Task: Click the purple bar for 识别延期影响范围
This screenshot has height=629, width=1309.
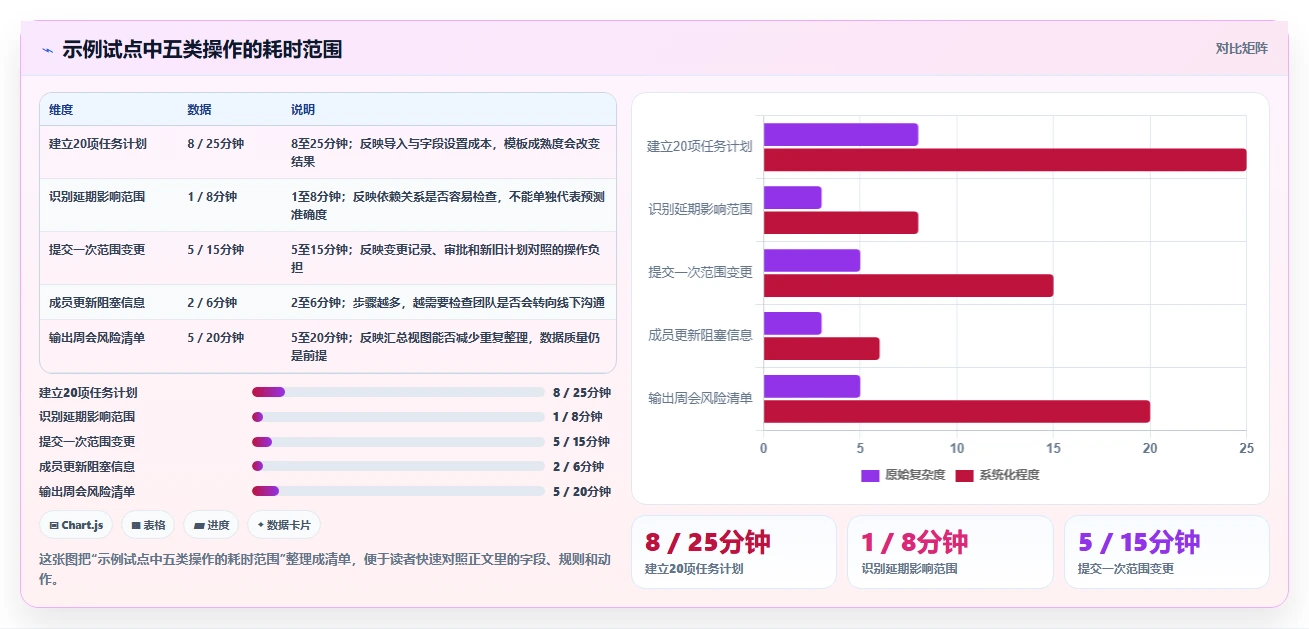Action: click(793, 197)
